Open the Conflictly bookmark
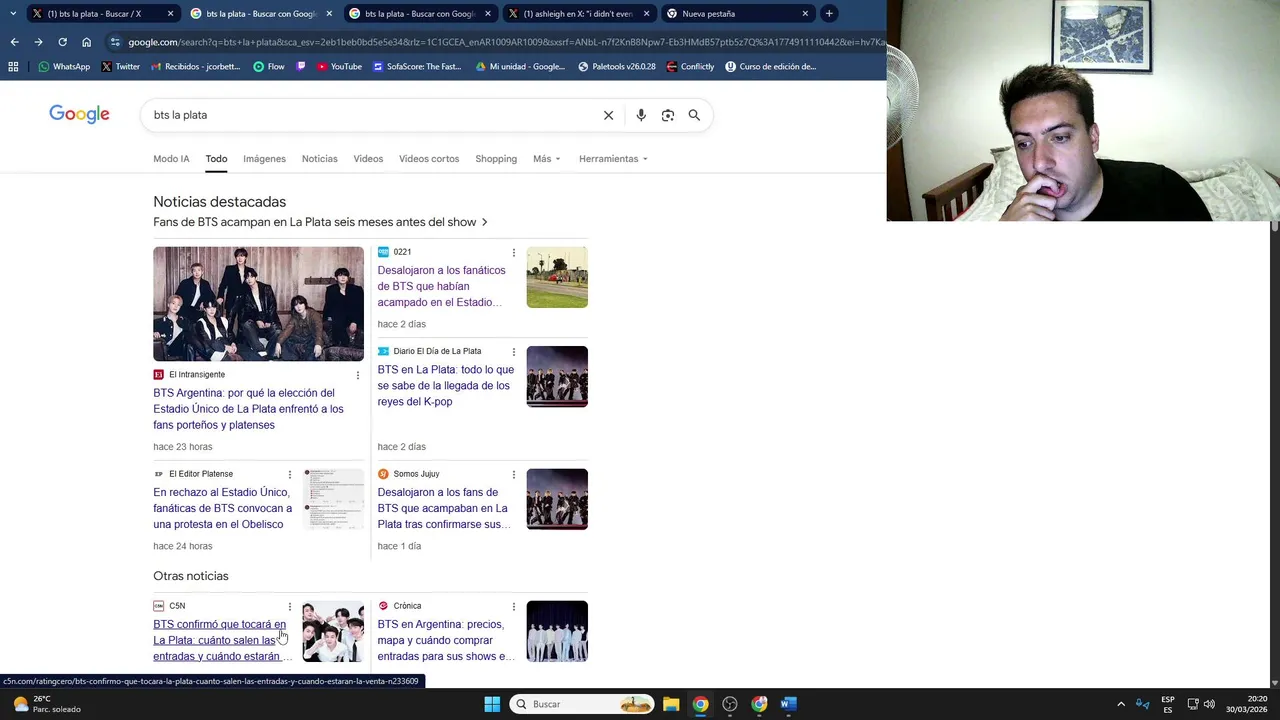 690,67
